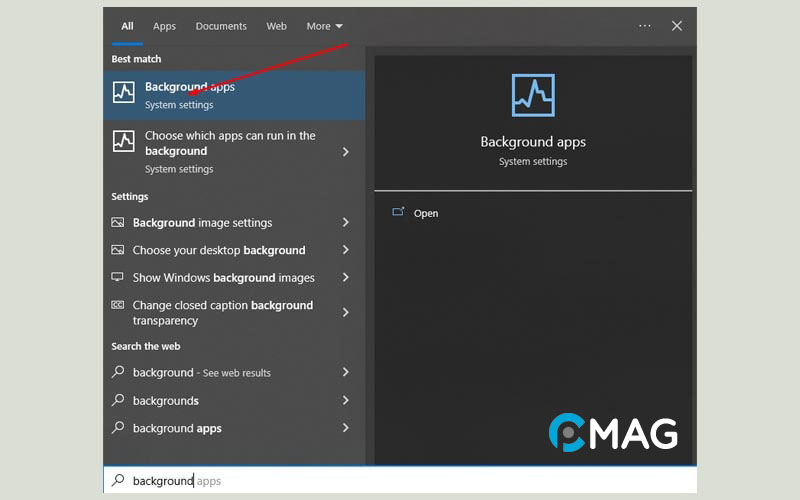Switch to the Documents tab

click(x=220, y=26)
